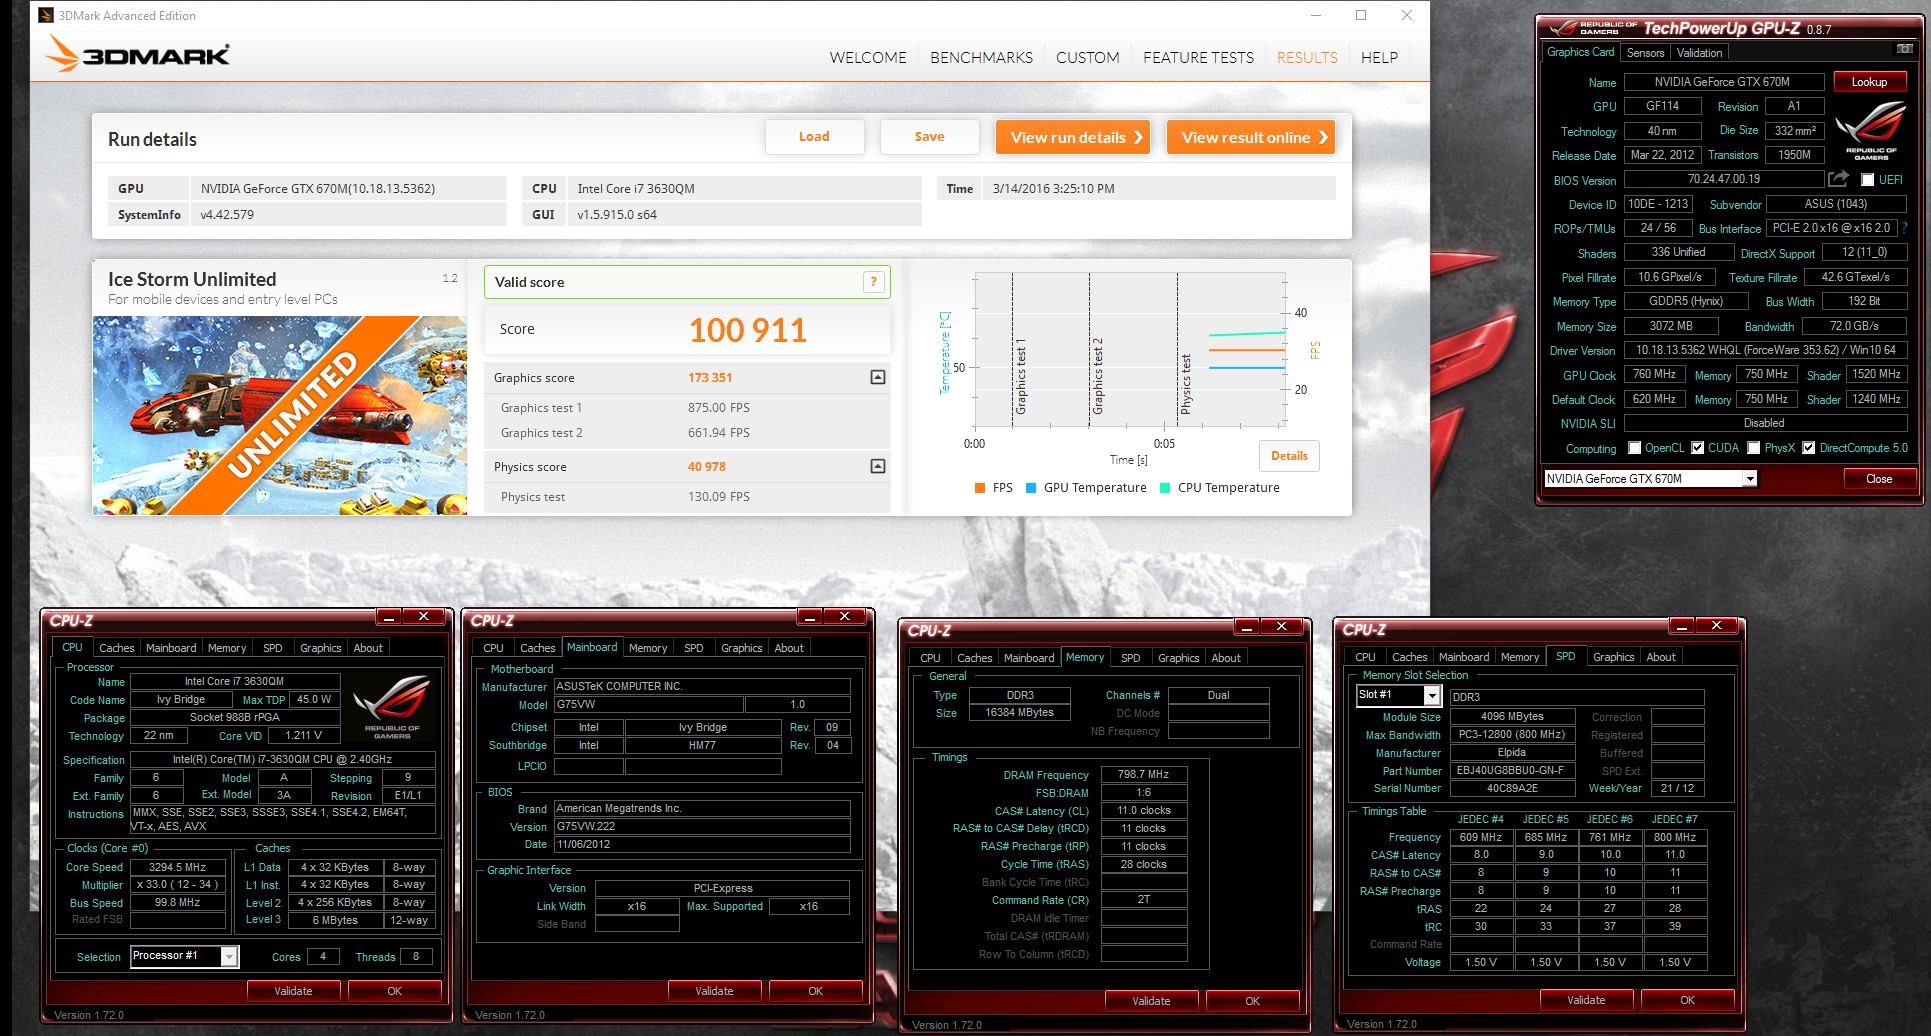Image resolution: width=1931 pixels, height=1036 pixels.
Task: Click the Driver Version field in GPU-Z
Action: tap(1765, 350)
